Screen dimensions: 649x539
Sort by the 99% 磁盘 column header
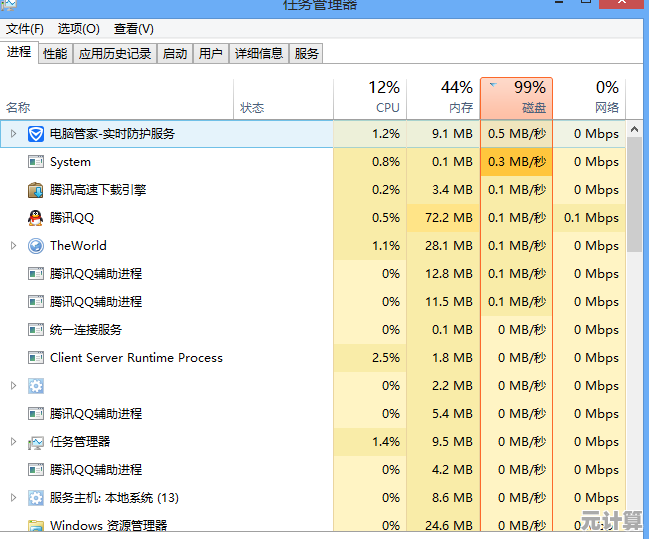tap(517, 99)
